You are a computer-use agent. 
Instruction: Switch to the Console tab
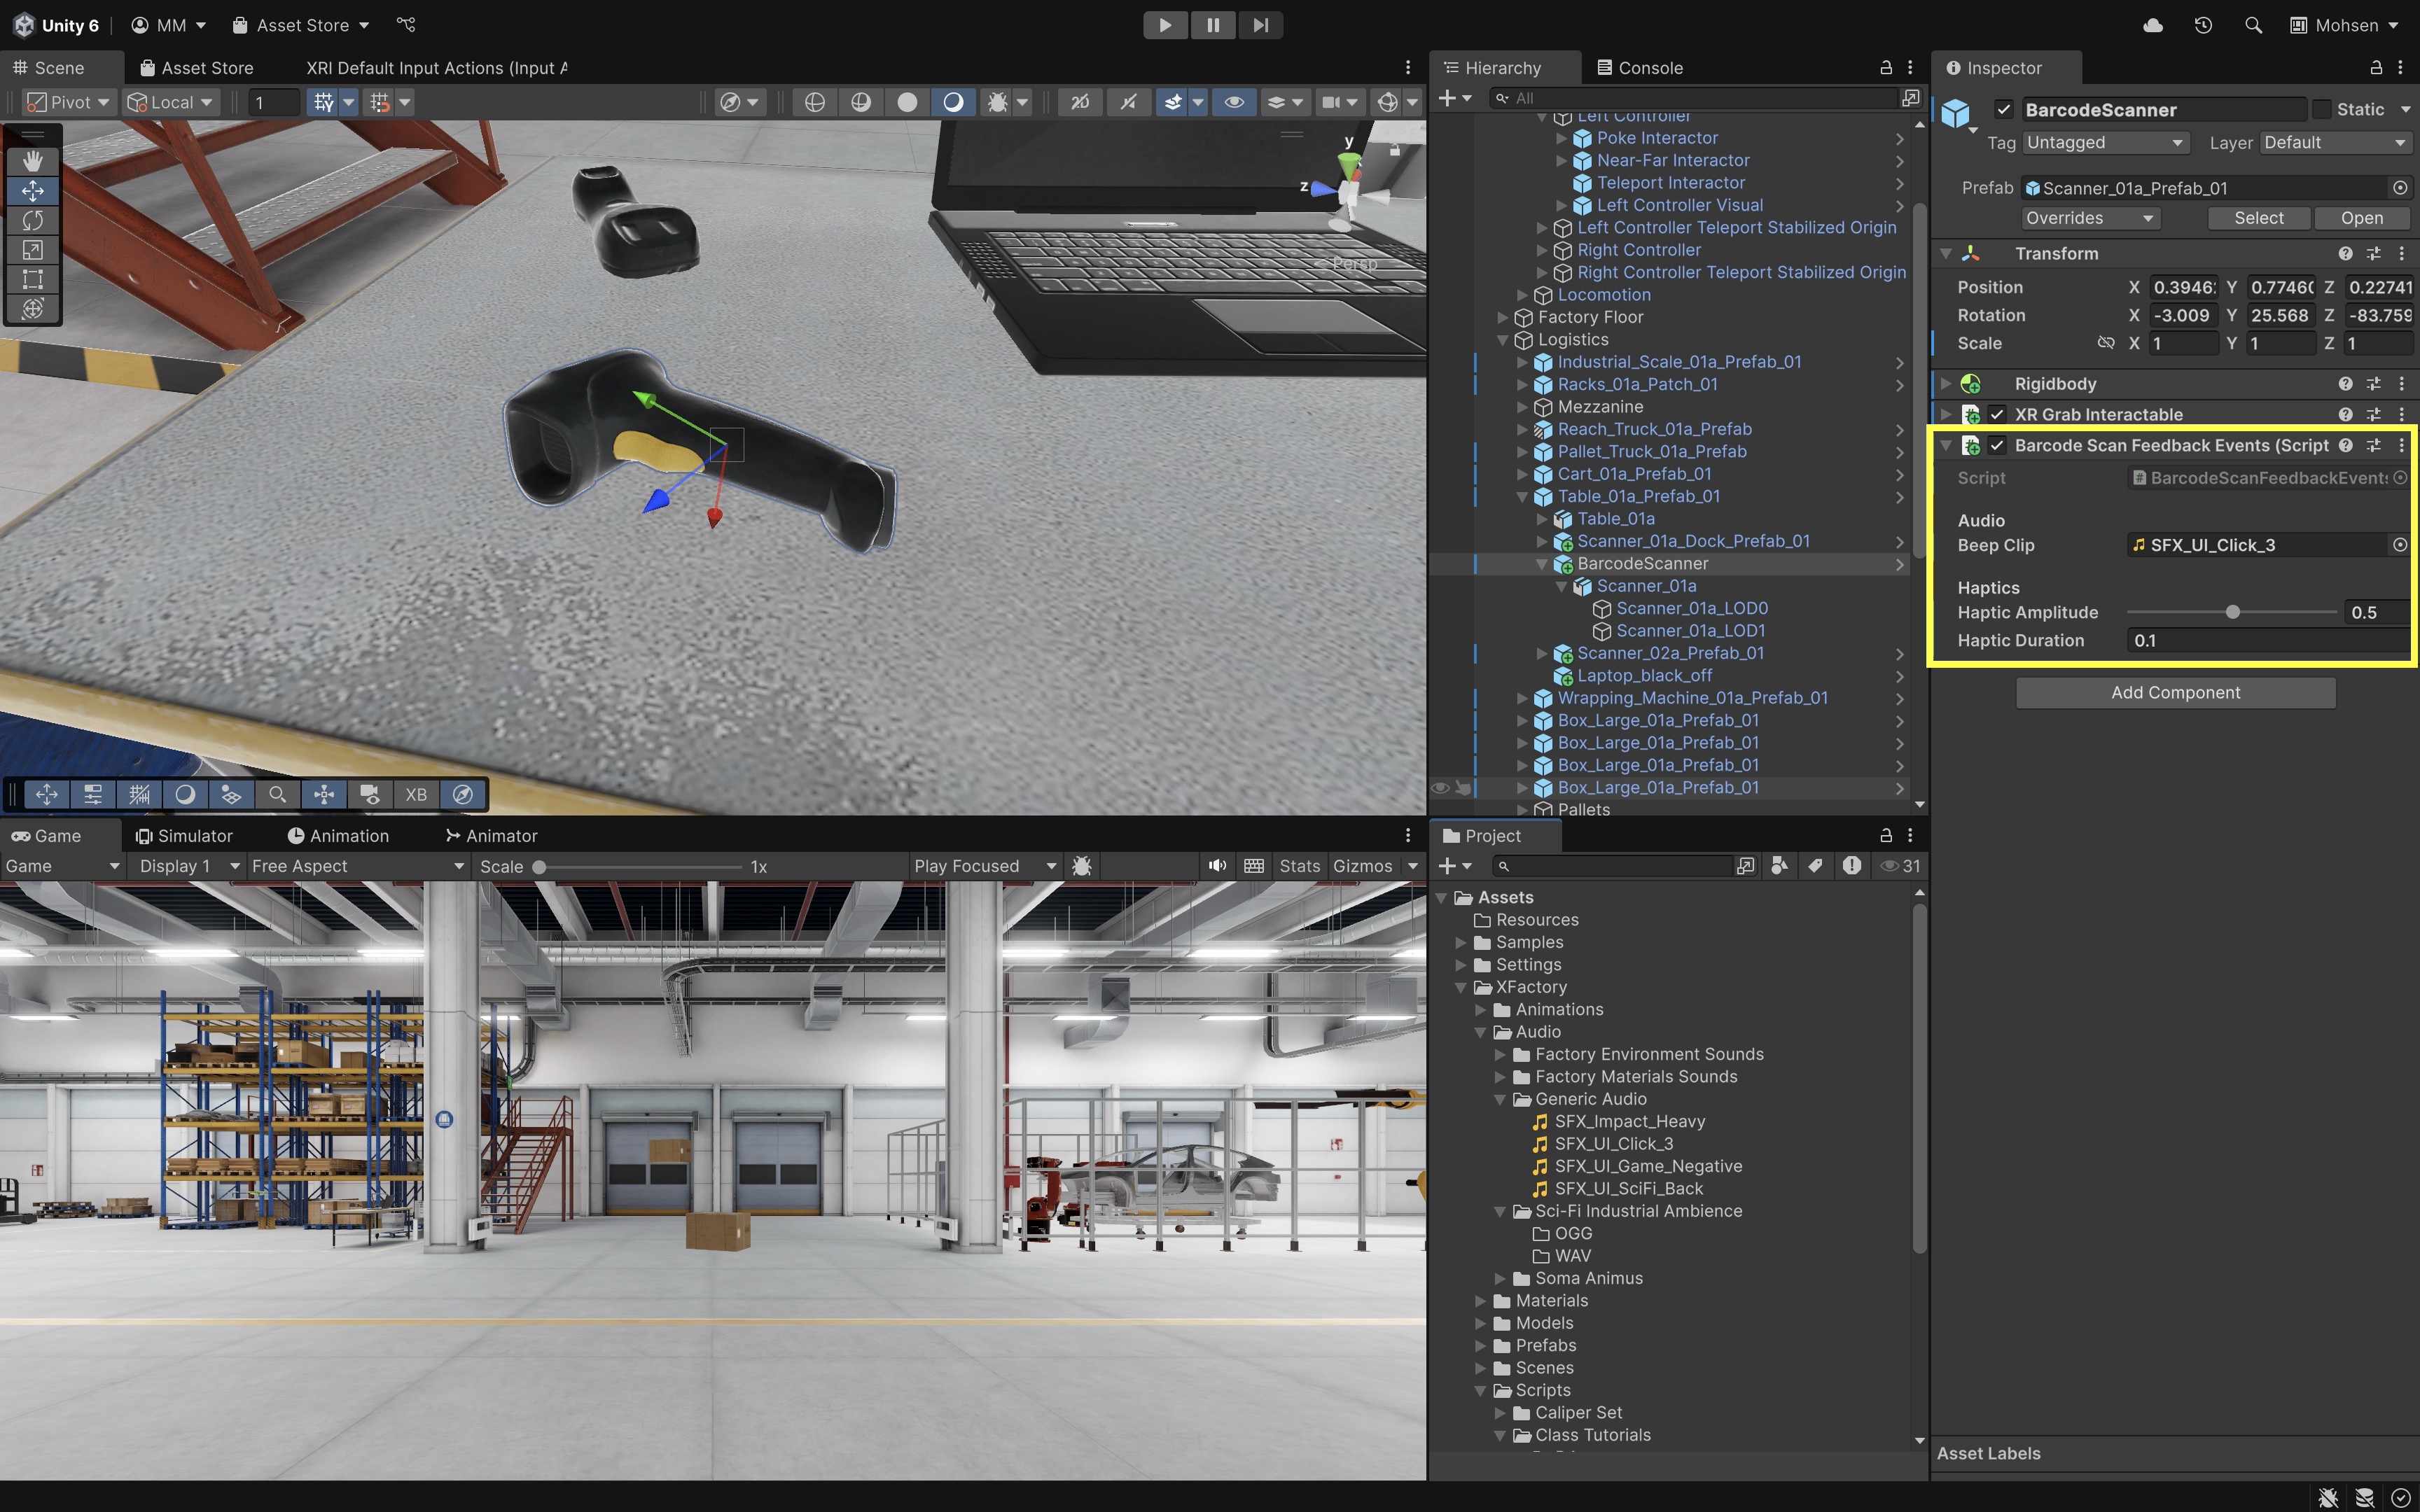(x=1640, y=68)
